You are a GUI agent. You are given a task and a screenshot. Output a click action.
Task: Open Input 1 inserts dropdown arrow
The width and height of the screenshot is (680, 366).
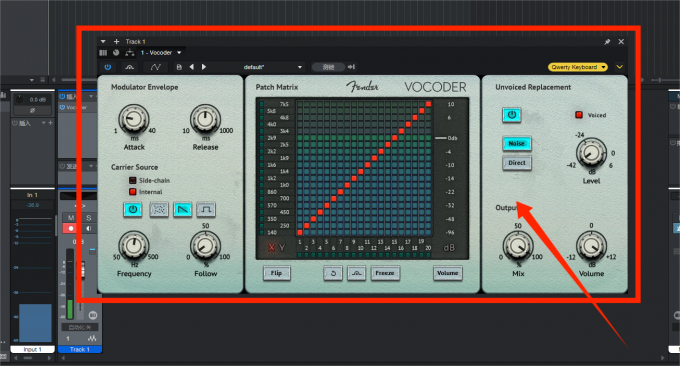43,123
